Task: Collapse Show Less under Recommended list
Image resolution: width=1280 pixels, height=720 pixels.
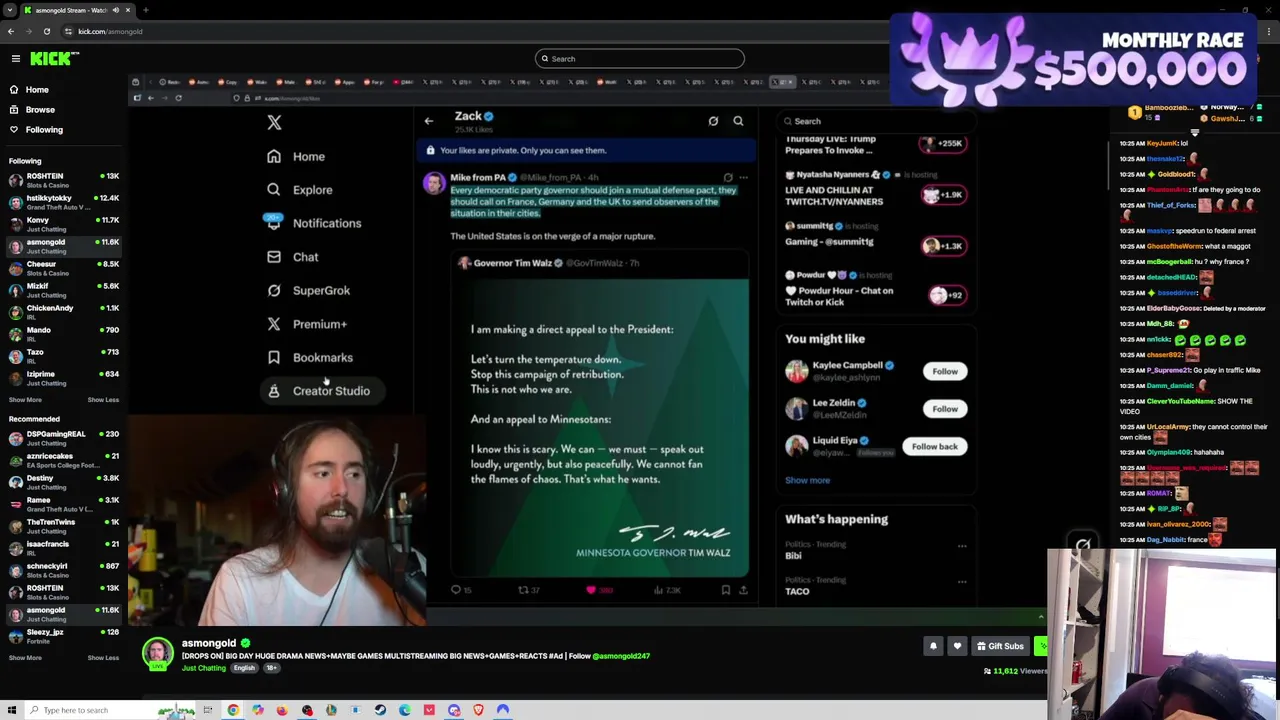Action: [103, 658]
